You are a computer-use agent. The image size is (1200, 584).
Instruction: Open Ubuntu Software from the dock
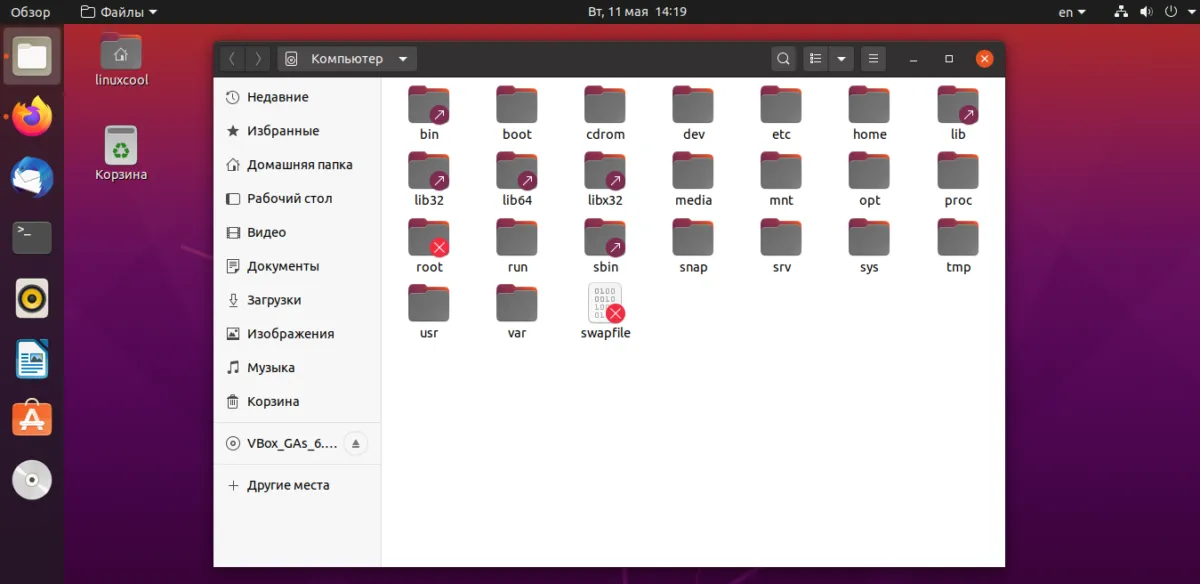[x=32, y=419]
